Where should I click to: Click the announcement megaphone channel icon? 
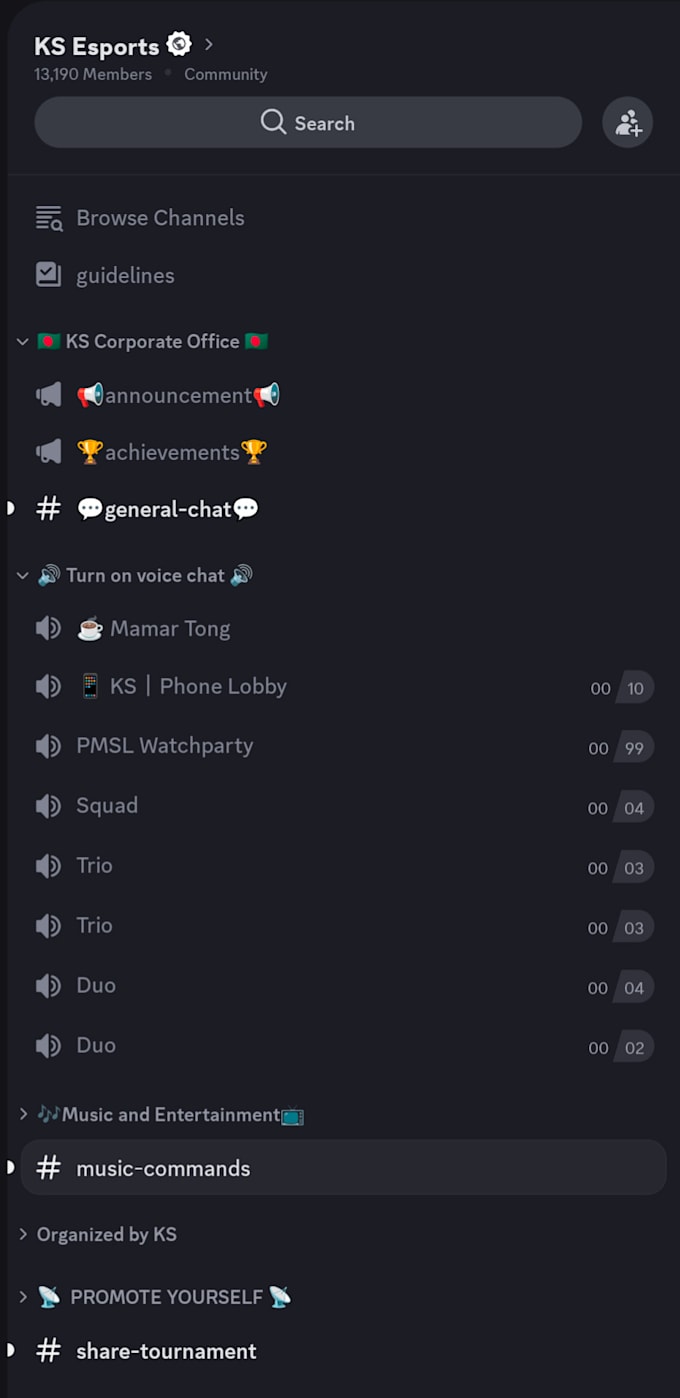49,395
